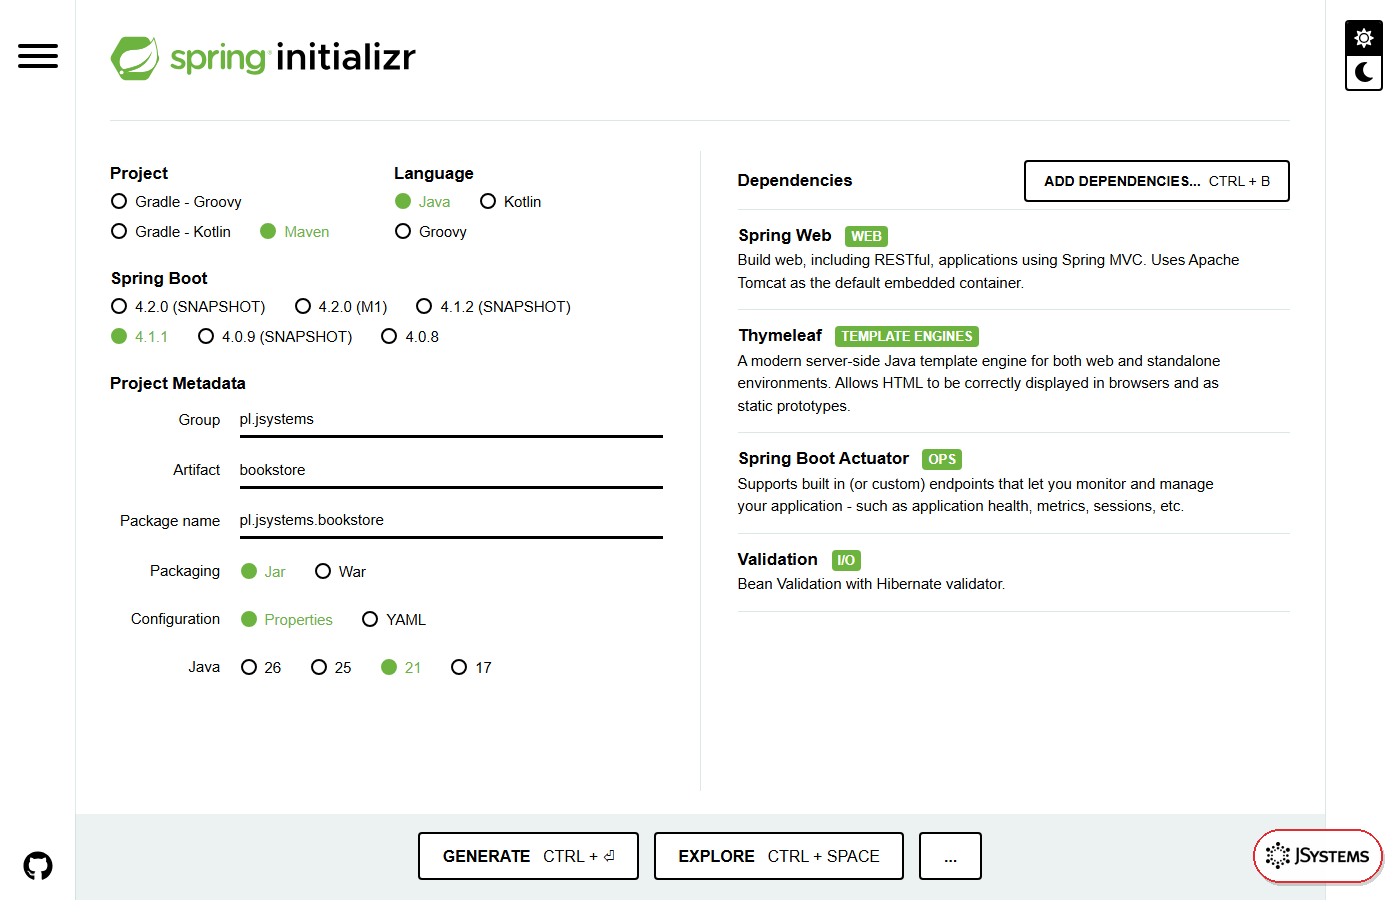Click the JSystems logo badge

[x=1318, y=856]
